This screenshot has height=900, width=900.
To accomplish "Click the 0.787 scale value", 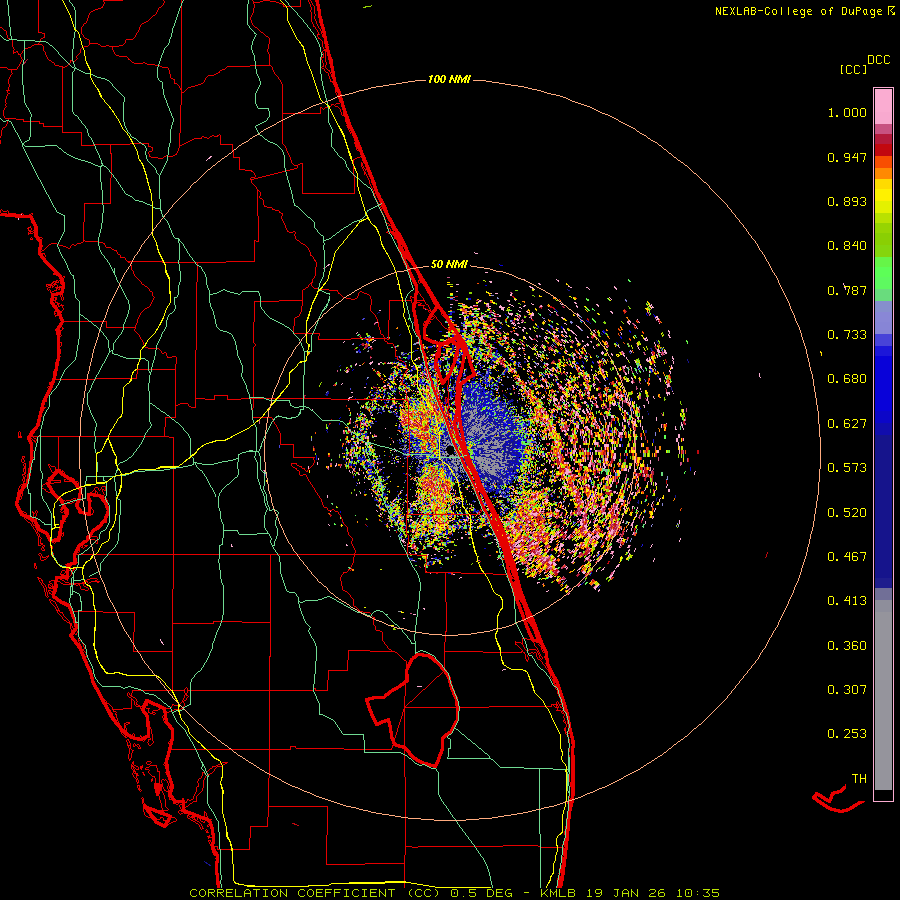I will tap(847, 290).
